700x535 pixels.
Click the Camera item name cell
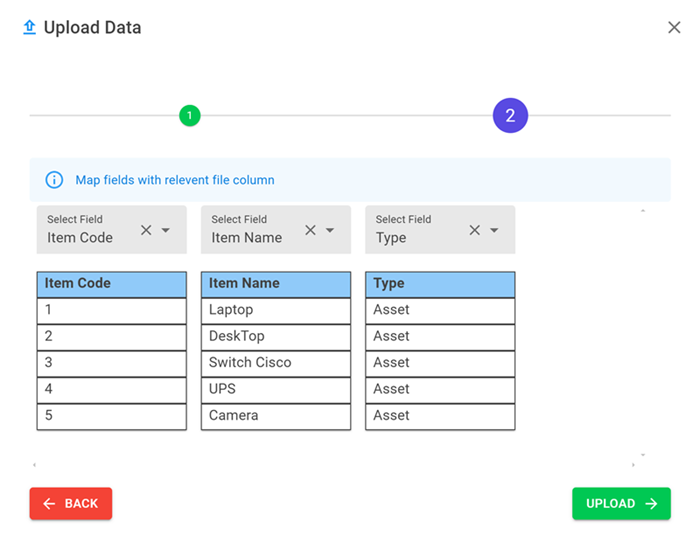tap(275, 416)
